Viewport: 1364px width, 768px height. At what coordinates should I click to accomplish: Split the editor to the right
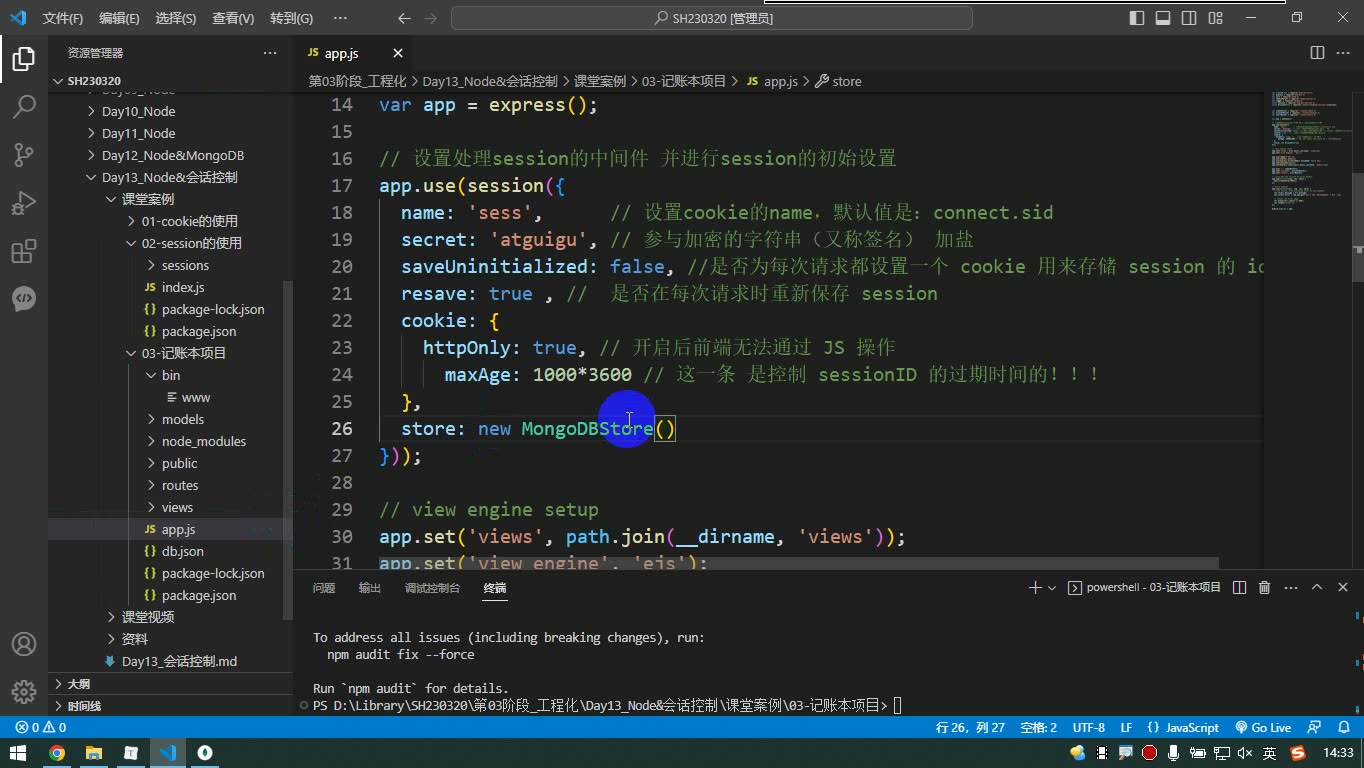click(1317, 53)
